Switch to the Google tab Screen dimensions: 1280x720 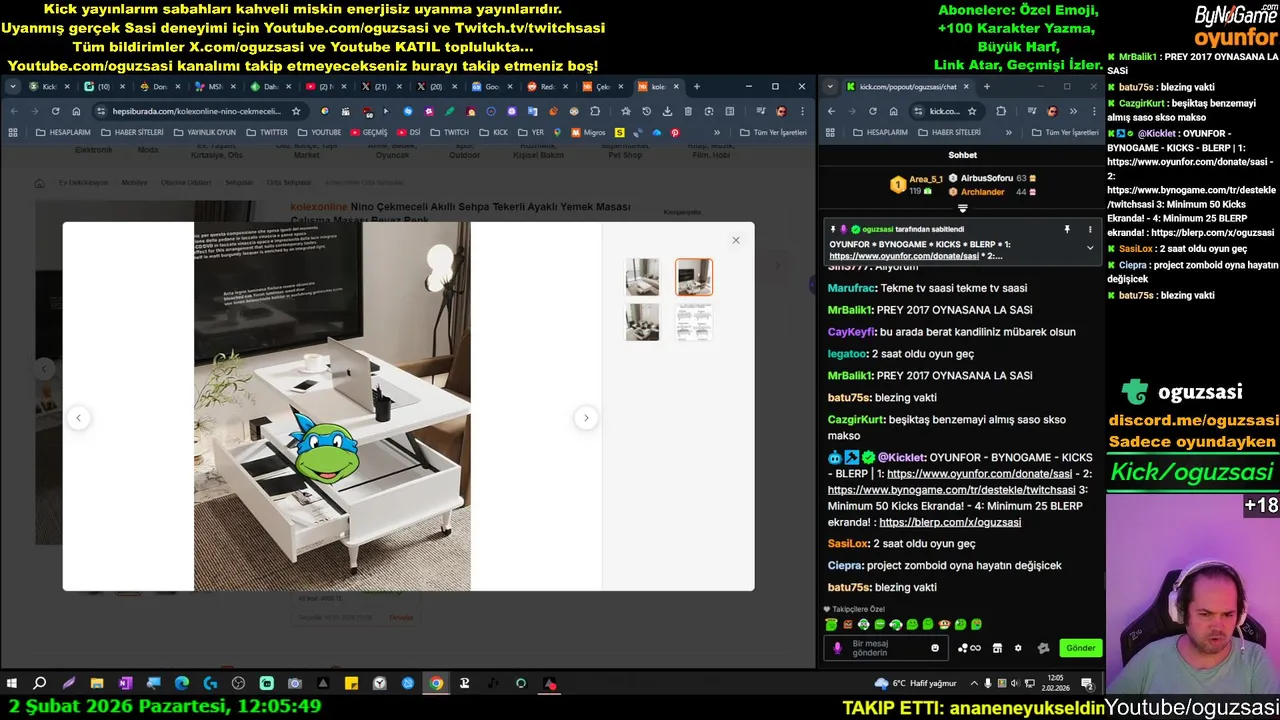pos(490,87)
